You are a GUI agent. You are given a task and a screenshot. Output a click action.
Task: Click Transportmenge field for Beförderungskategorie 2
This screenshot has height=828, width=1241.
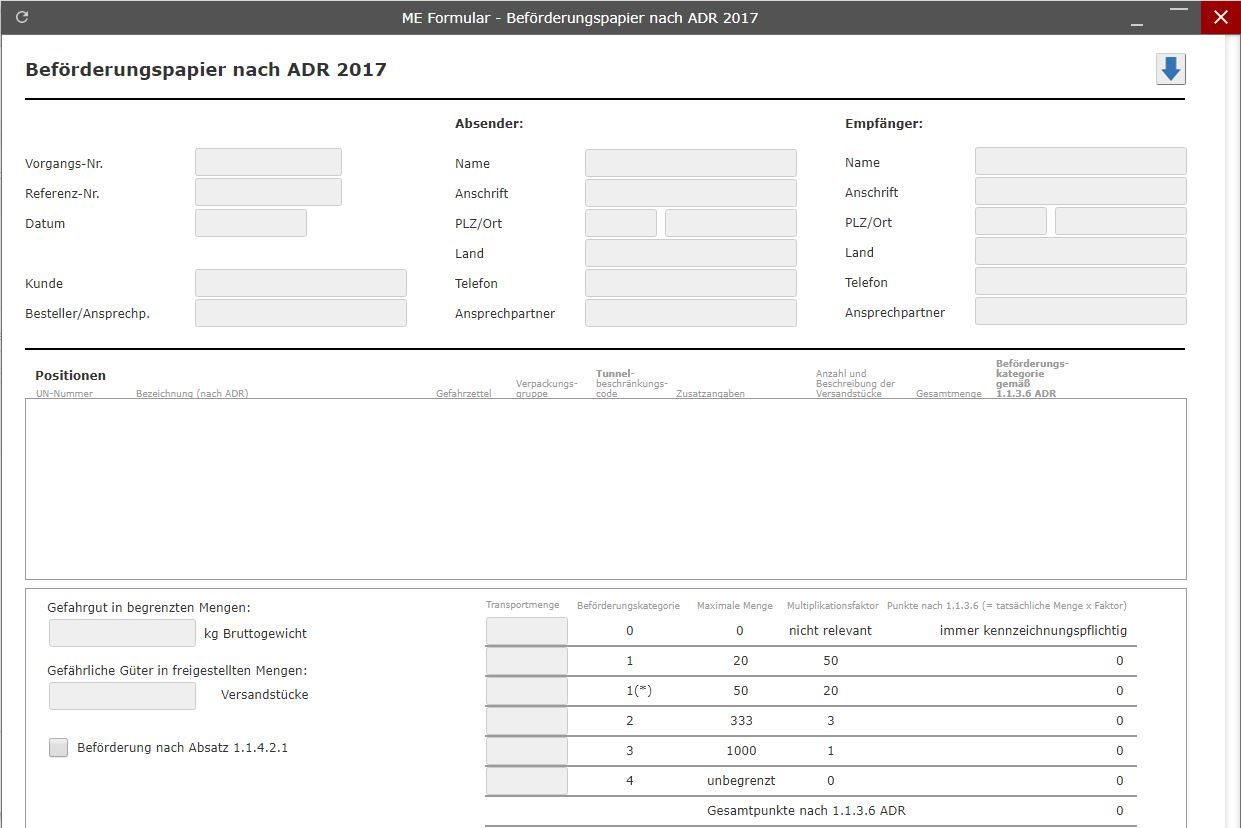coord(526,721)
